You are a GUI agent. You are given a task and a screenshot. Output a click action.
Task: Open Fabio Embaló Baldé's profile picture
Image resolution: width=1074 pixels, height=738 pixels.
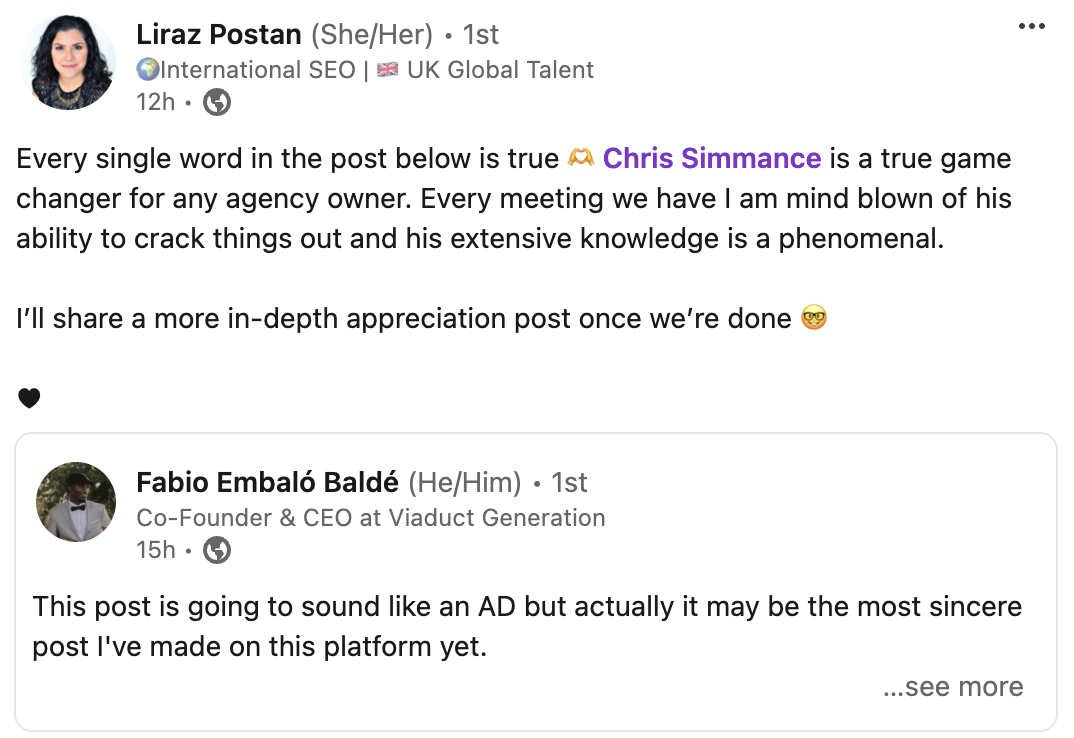click(x=76, y=502)
